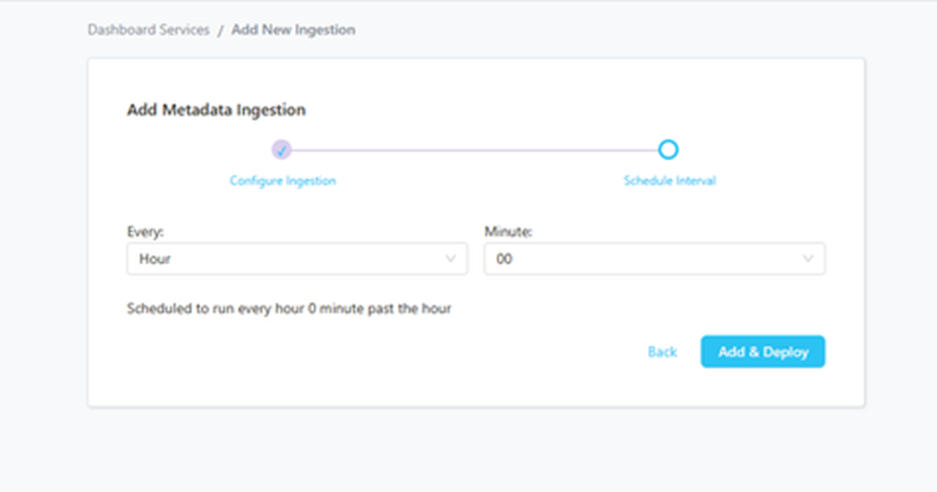Click the Schedule Interval step circle
The height and width of the screenshot is (492, 937).
669,150
